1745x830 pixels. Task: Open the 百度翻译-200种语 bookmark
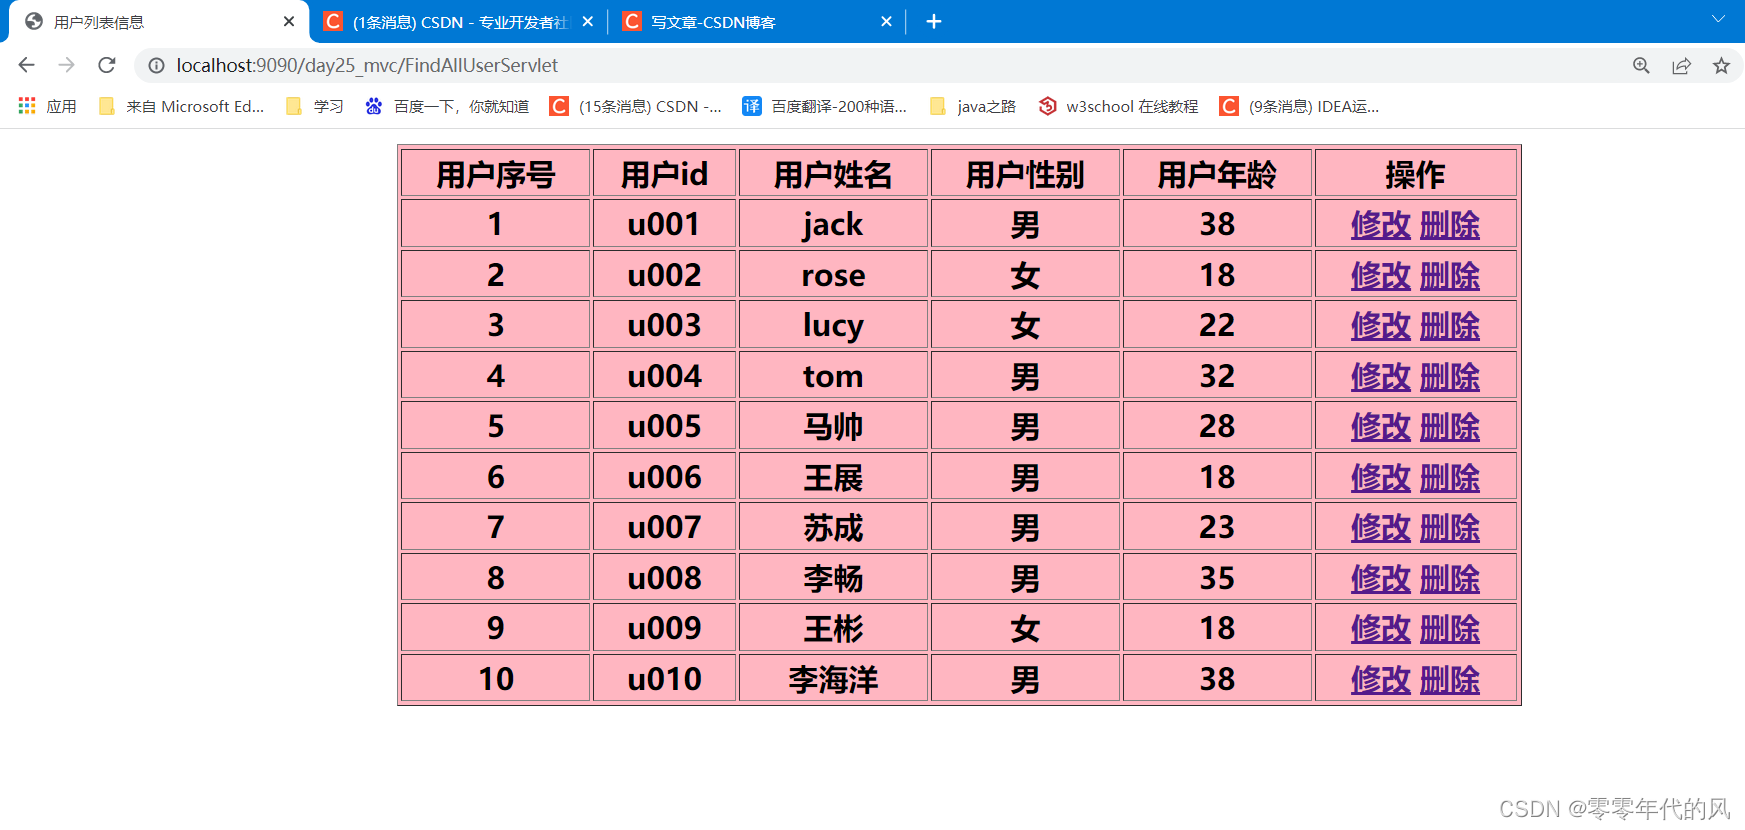[x=825, y=106]
